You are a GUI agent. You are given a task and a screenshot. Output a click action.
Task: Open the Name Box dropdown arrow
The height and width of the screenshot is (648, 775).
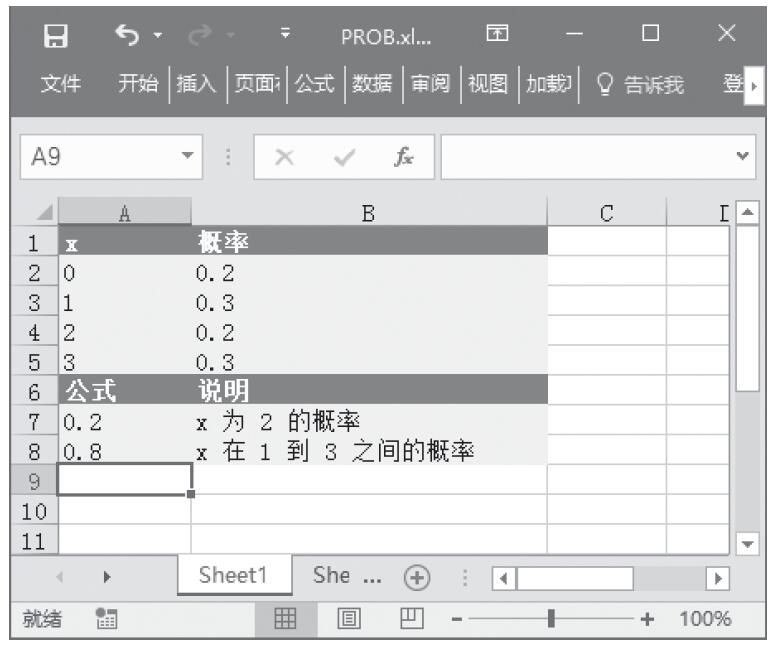[x=185, y=158]
